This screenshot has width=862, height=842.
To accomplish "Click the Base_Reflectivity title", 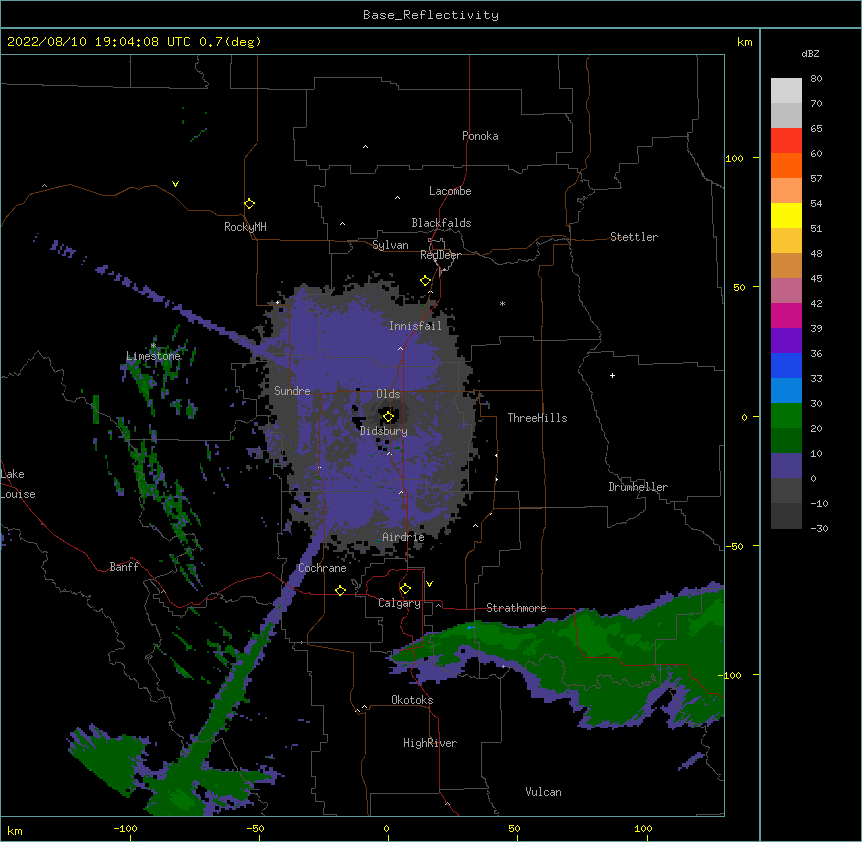I will [431, 15].
